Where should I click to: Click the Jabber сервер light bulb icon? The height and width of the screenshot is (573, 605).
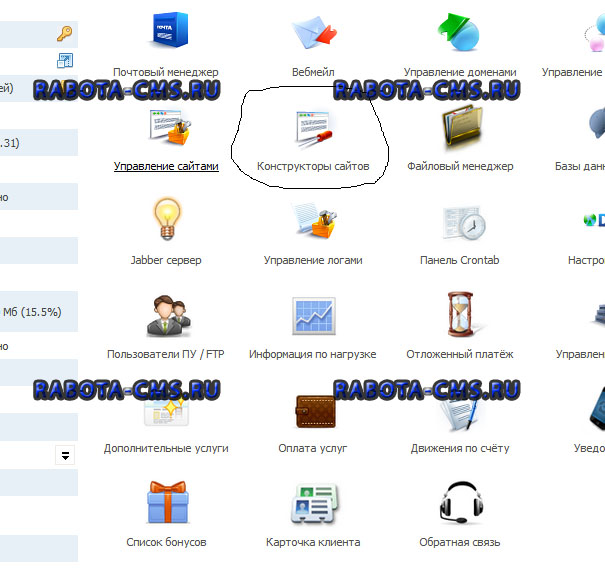167,219
